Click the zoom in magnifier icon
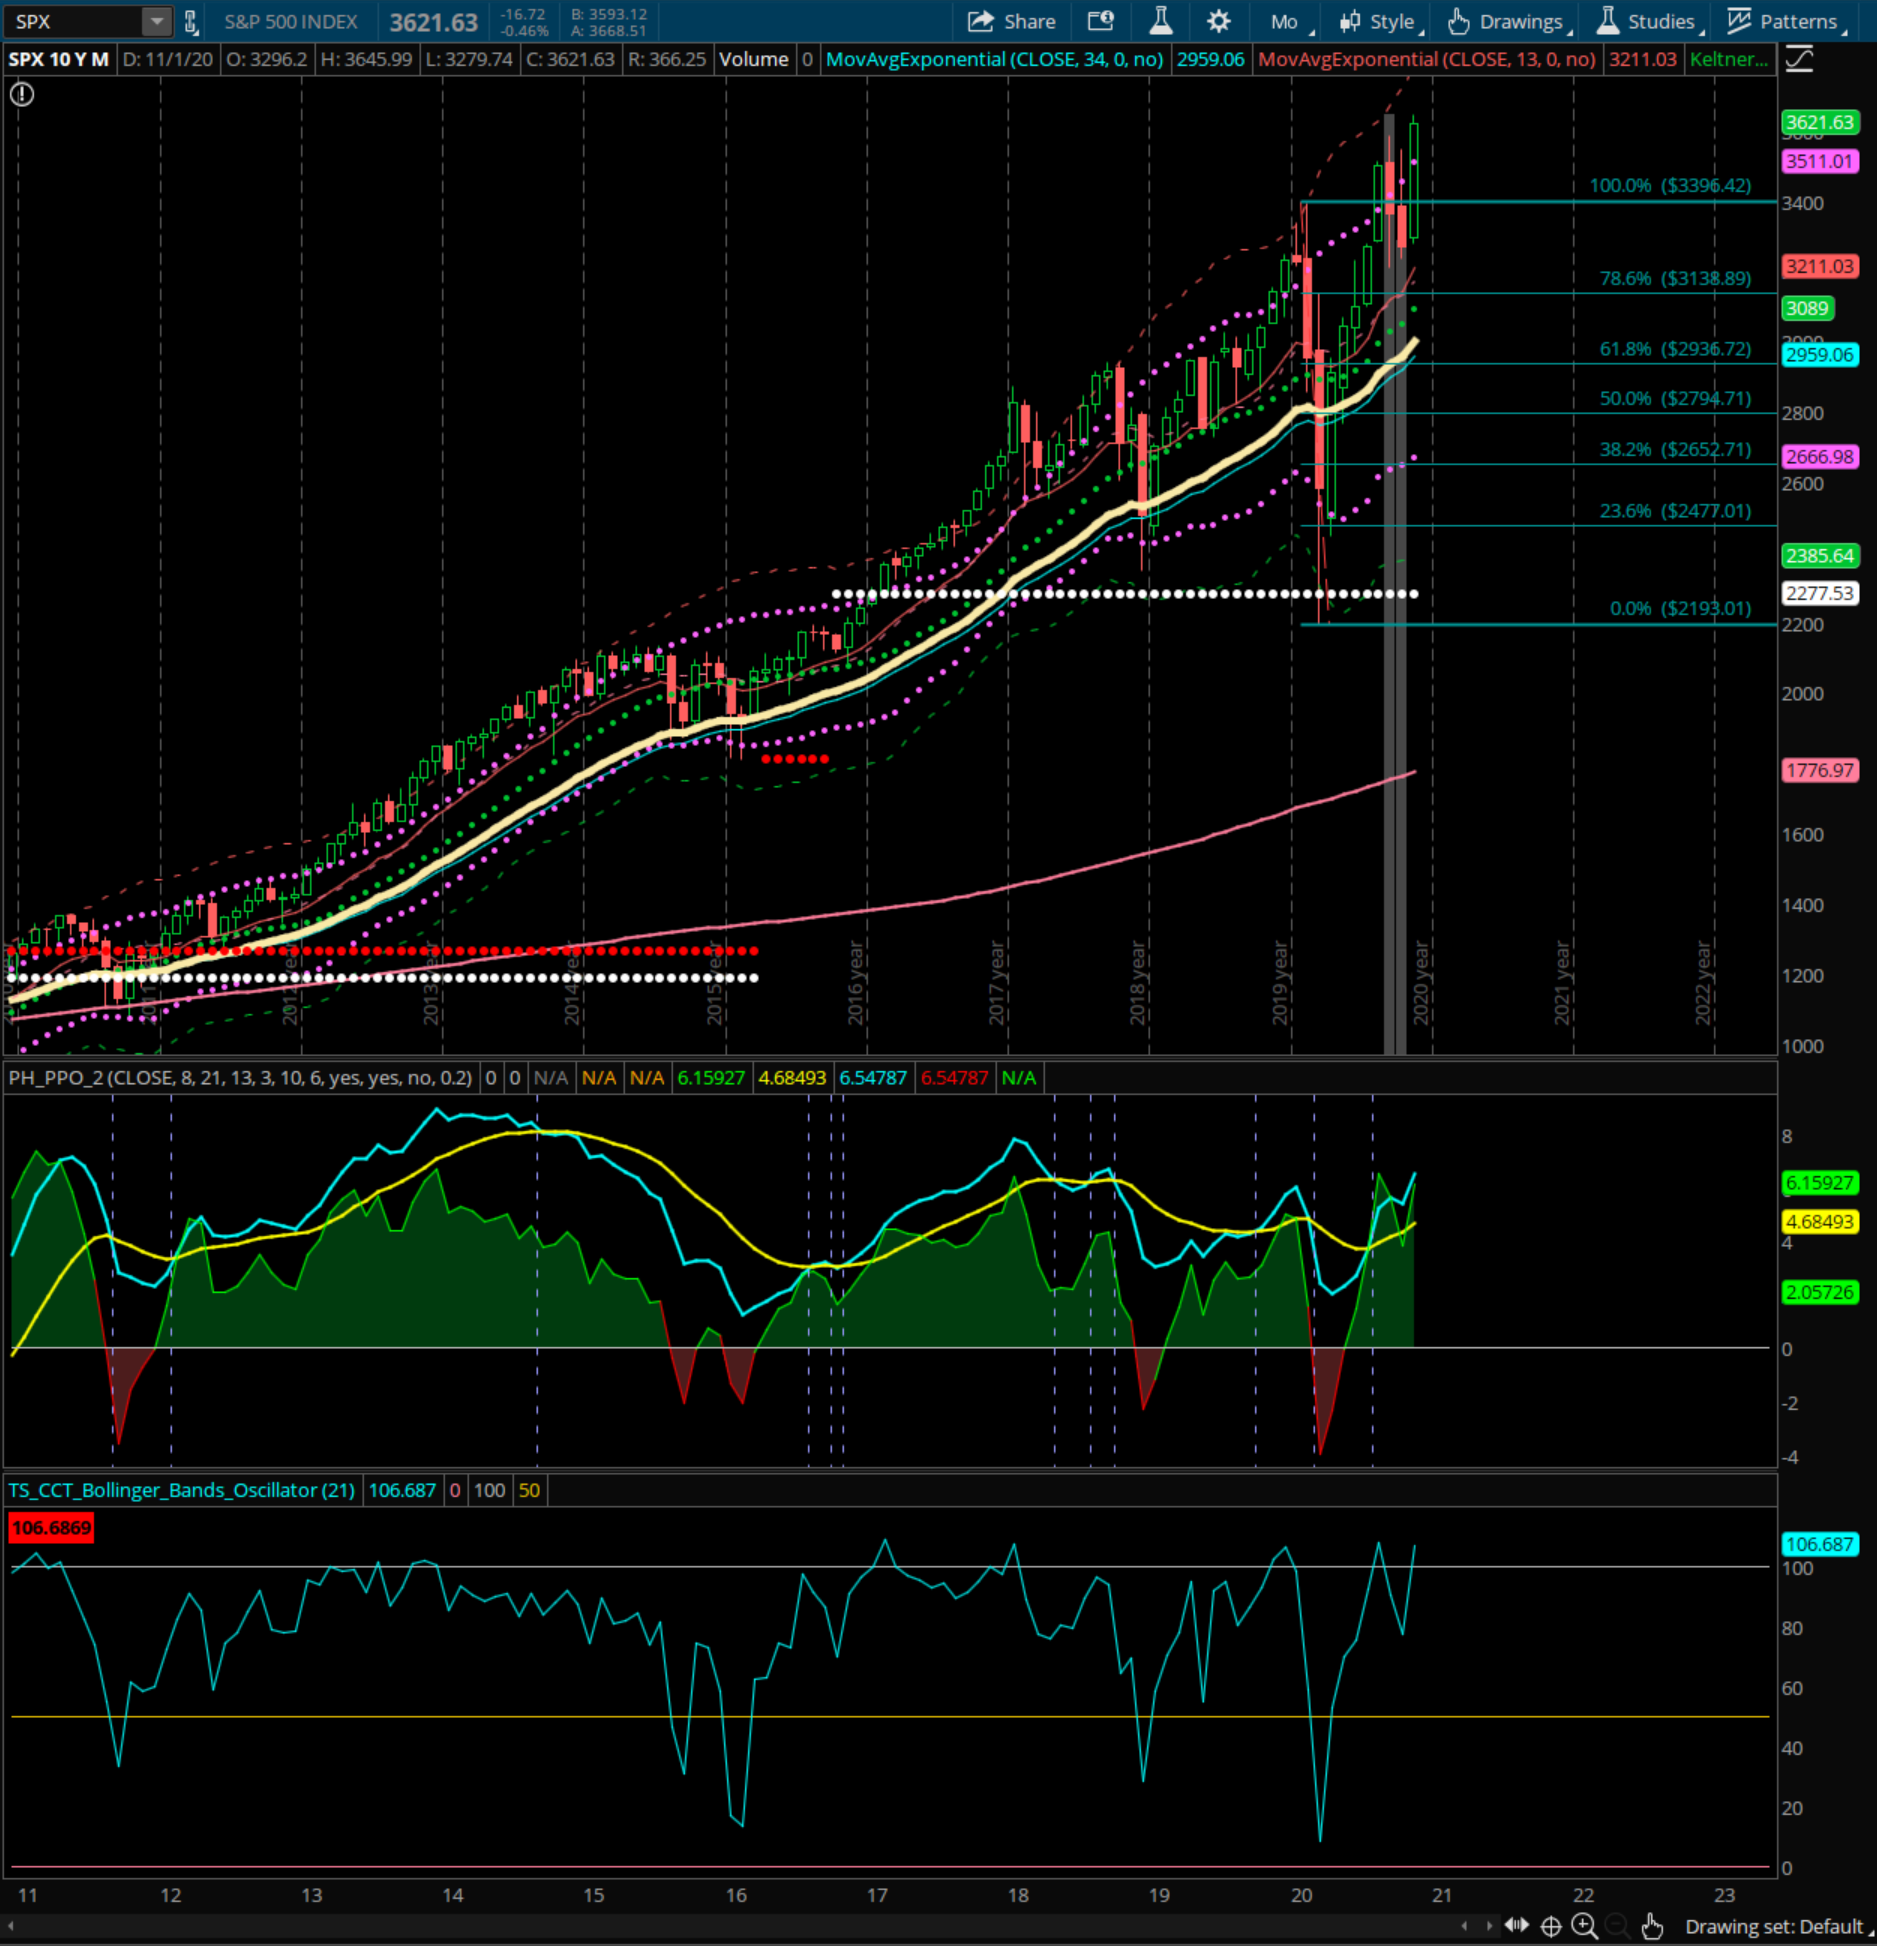Screen dimensions: 1877x1946 pos(1585,1926)
